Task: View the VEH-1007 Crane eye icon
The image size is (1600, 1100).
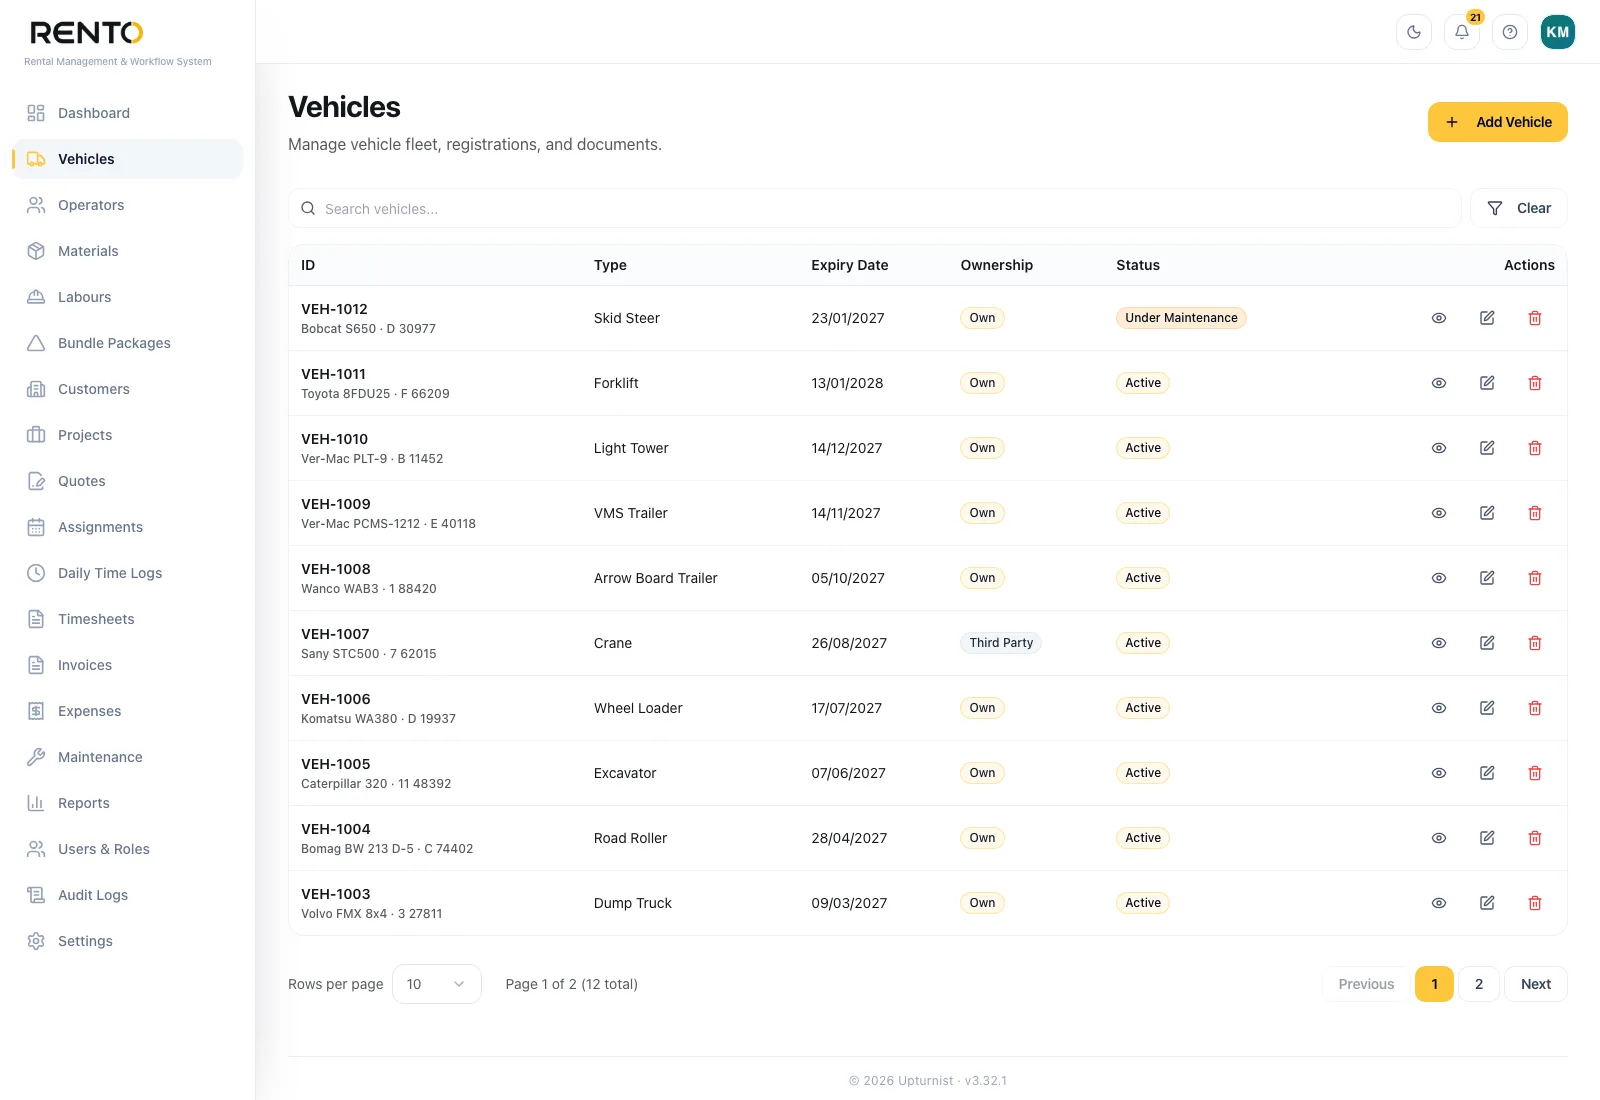Action: tap(1439, 643)
